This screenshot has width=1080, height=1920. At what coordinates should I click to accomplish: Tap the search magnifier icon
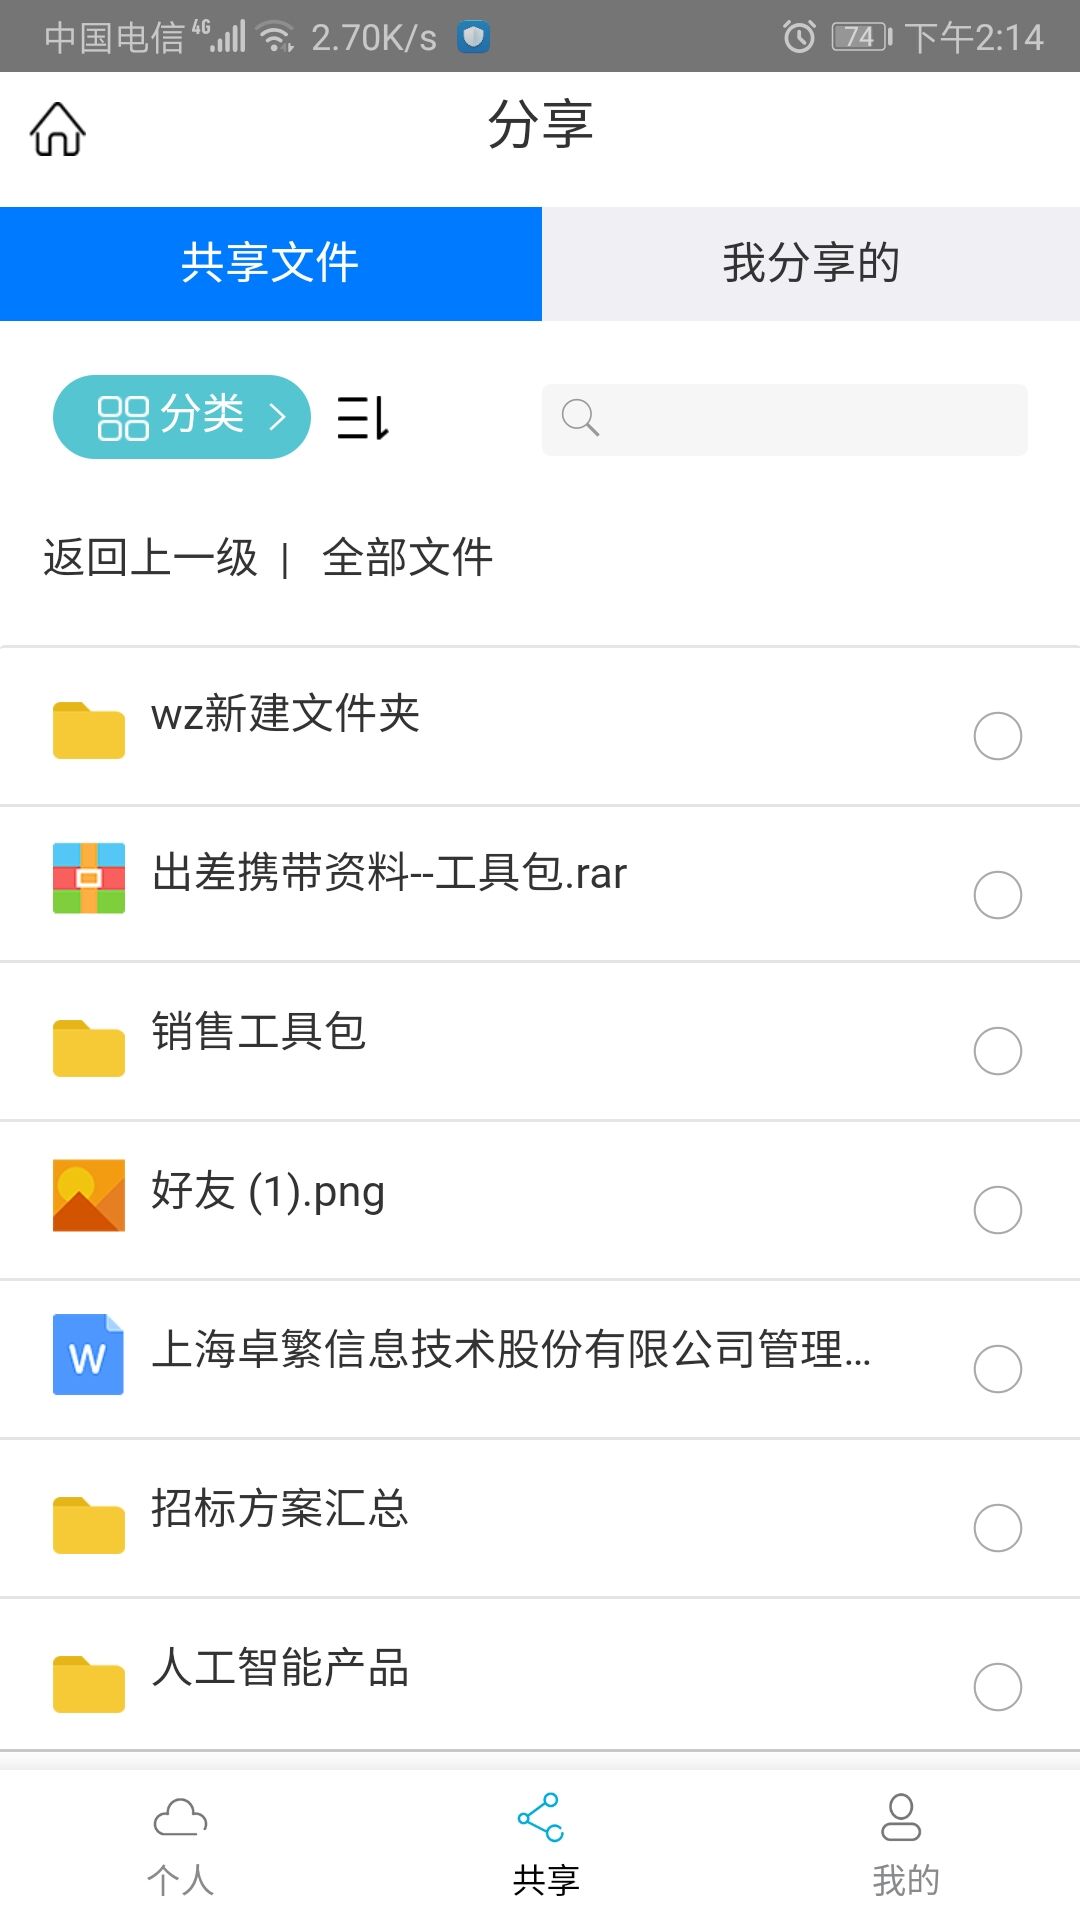coord(580,418)
